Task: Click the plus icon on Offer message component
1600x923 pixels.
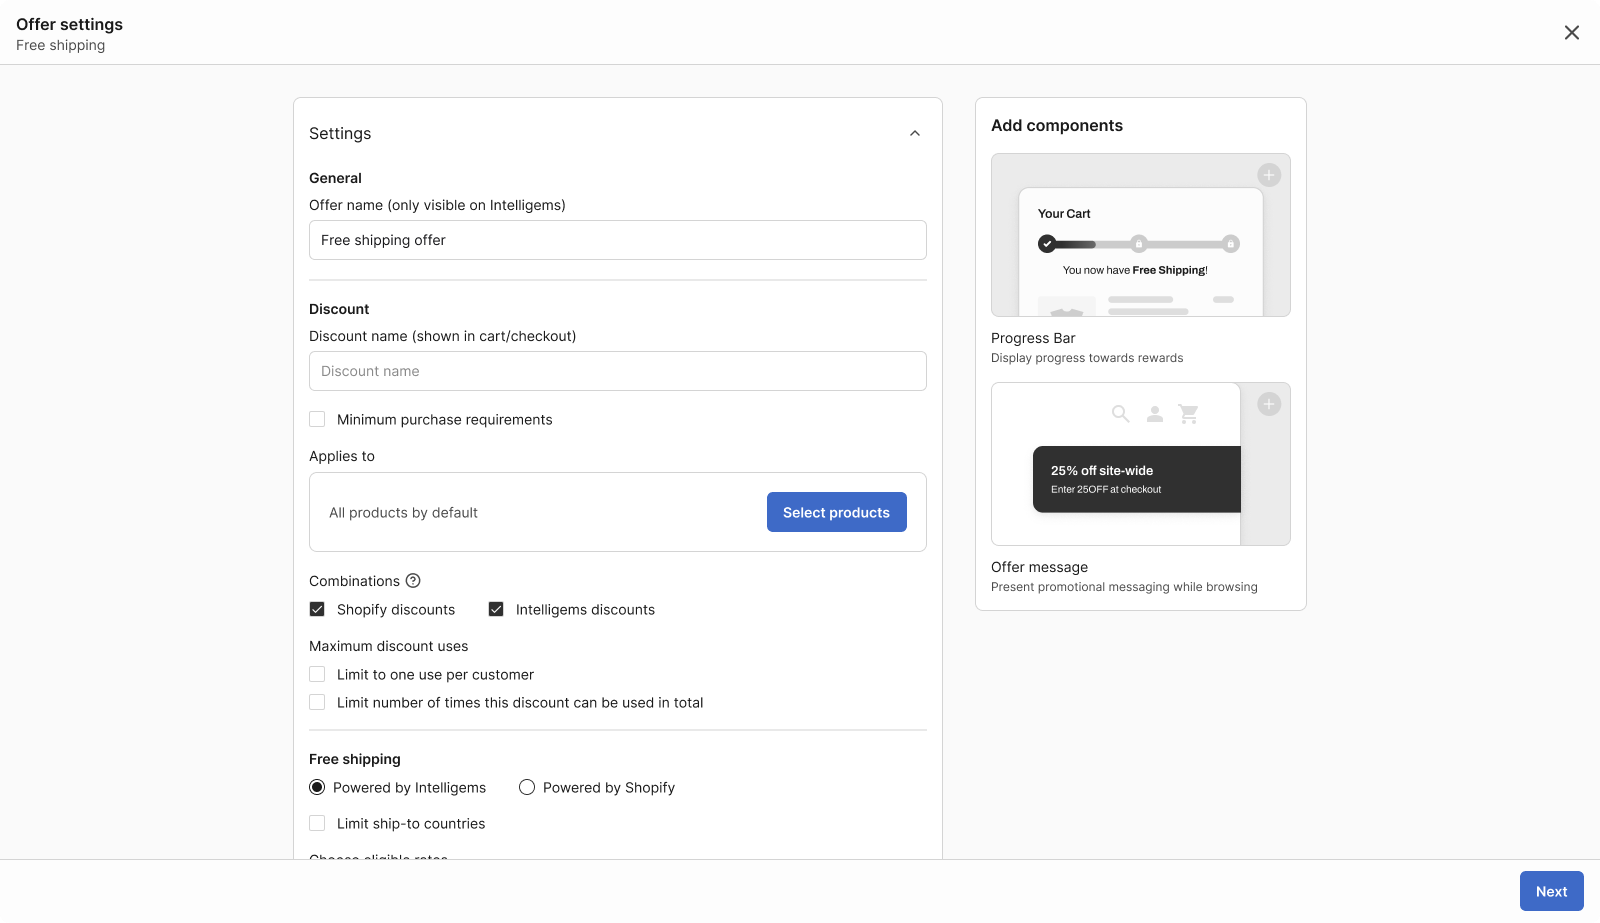Action: tap(1269, 404)
